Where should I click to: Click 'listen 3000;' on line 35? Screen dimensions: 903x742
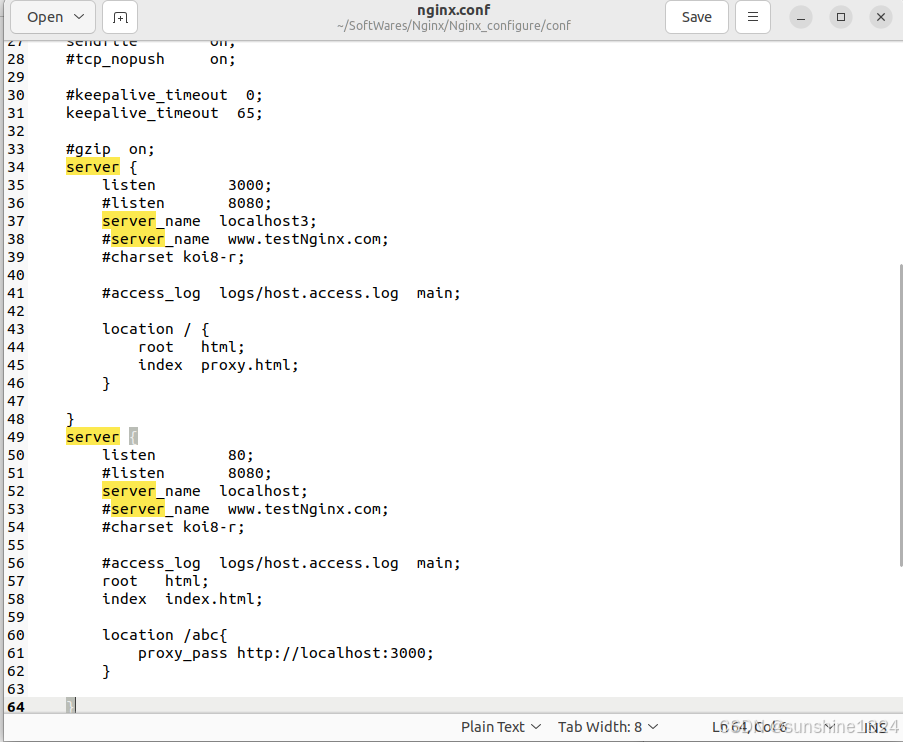tap(187, 185)
